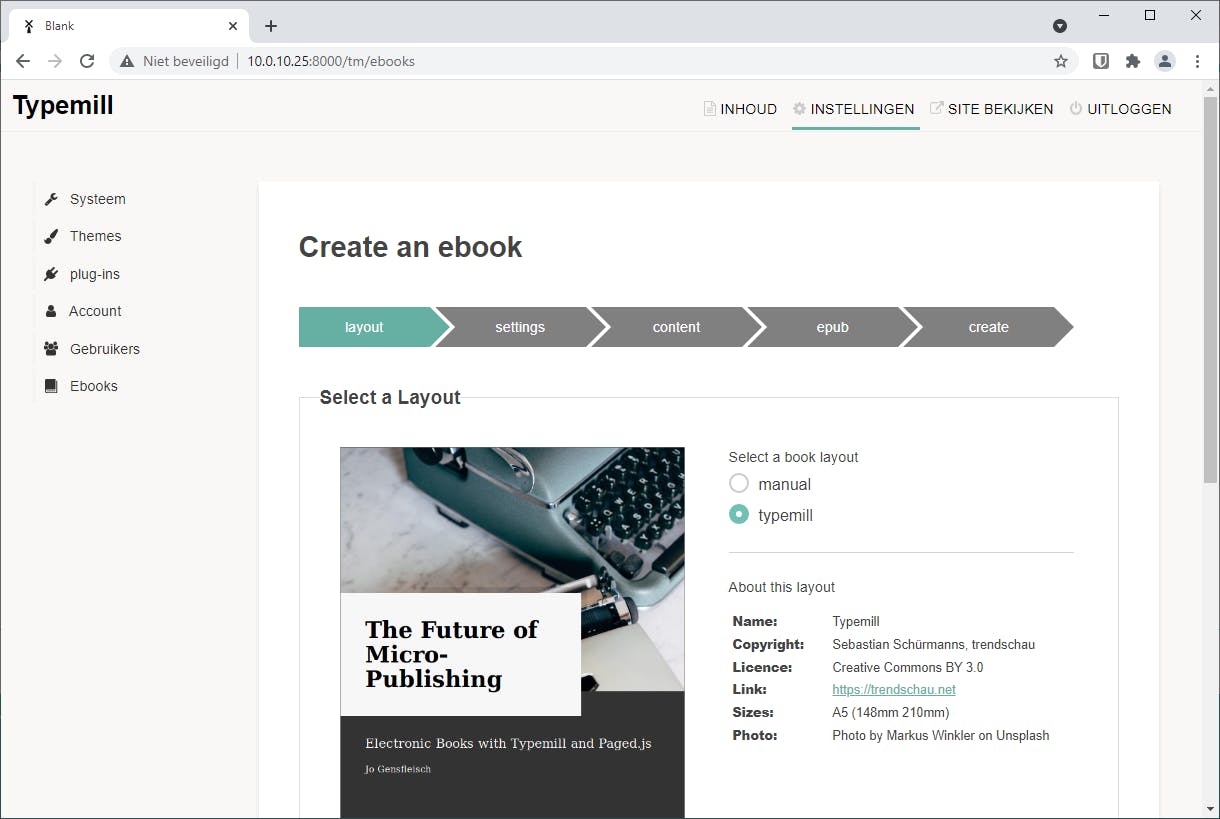The image size is (1220, 819).
Task: Go to the settings step
Action: (x=520, y=327)
